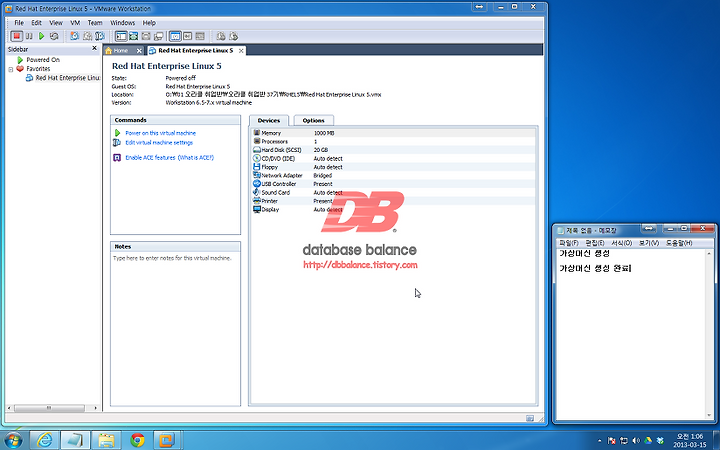
Task: Click the VMware Workstation taskbar icon
Action: pyautogui.click(x=167, y=440)
